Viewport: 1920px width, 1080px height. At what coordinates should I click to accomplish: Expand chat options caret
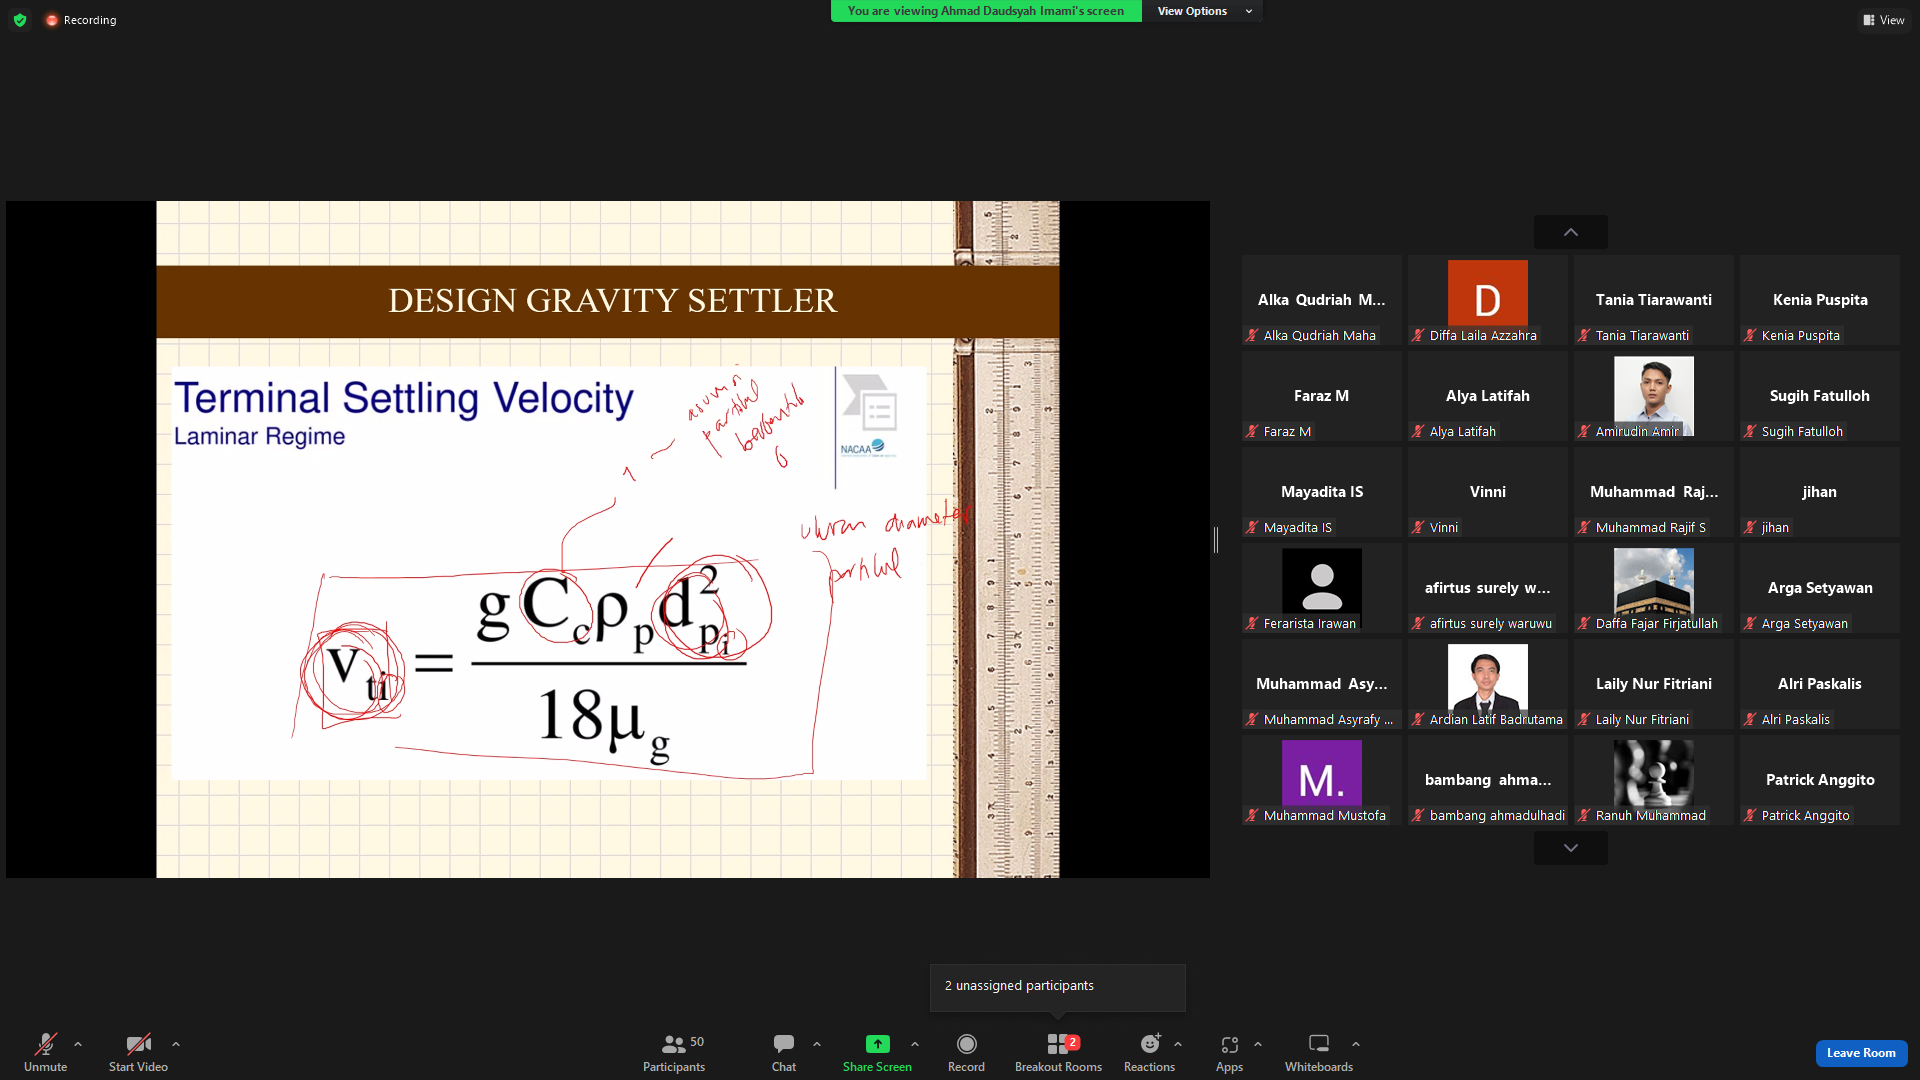817,1044
